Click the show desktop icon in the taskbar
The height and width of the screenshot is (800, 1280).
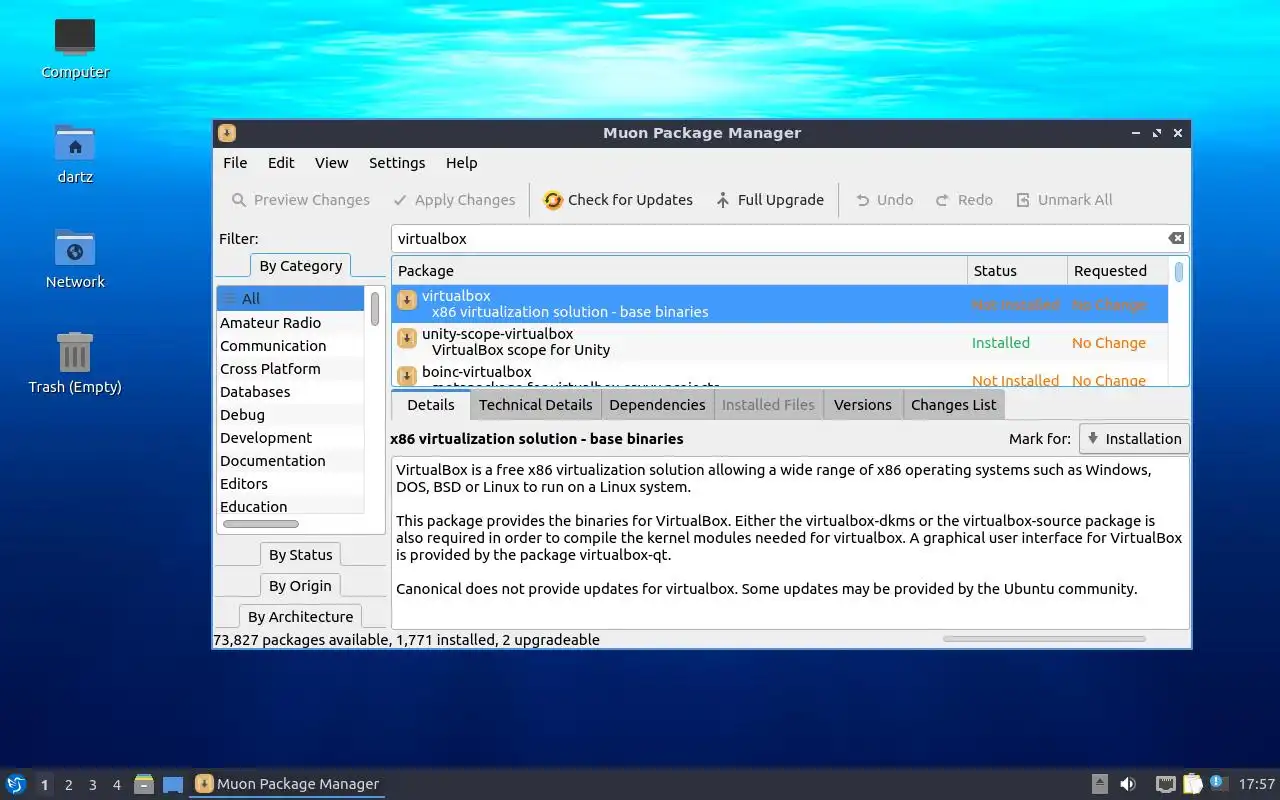coord(173,784)
